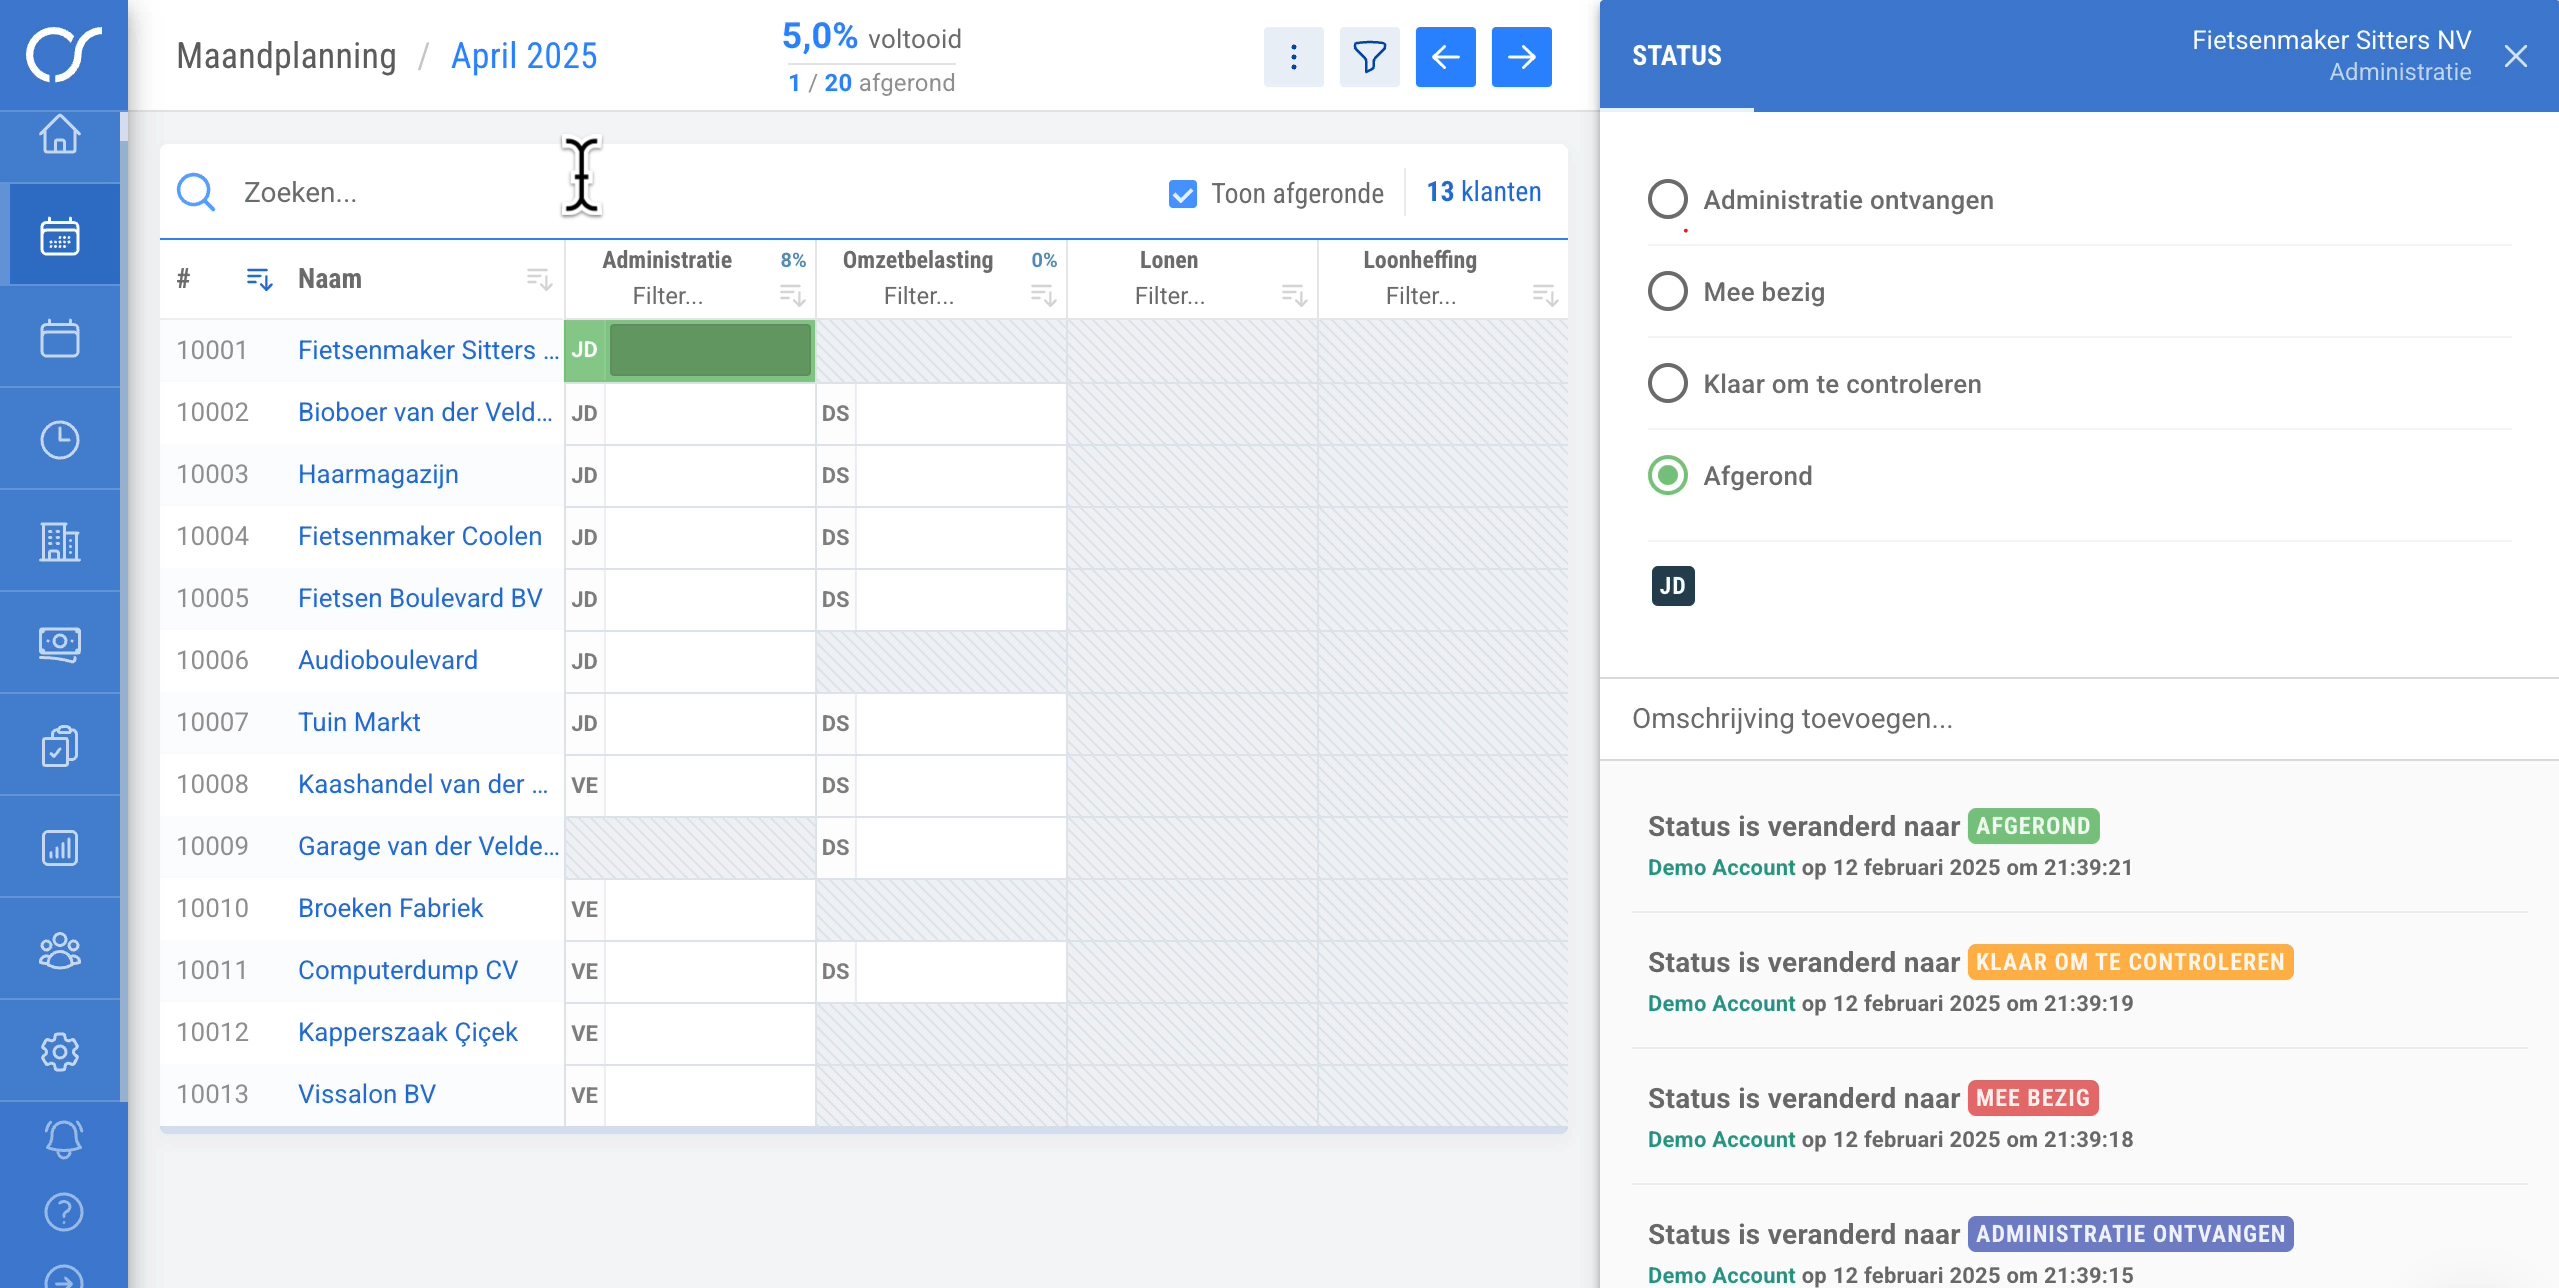Click the April 2025 month link
Viewport: 2559px width, 1288px height.
pos(524,56)
